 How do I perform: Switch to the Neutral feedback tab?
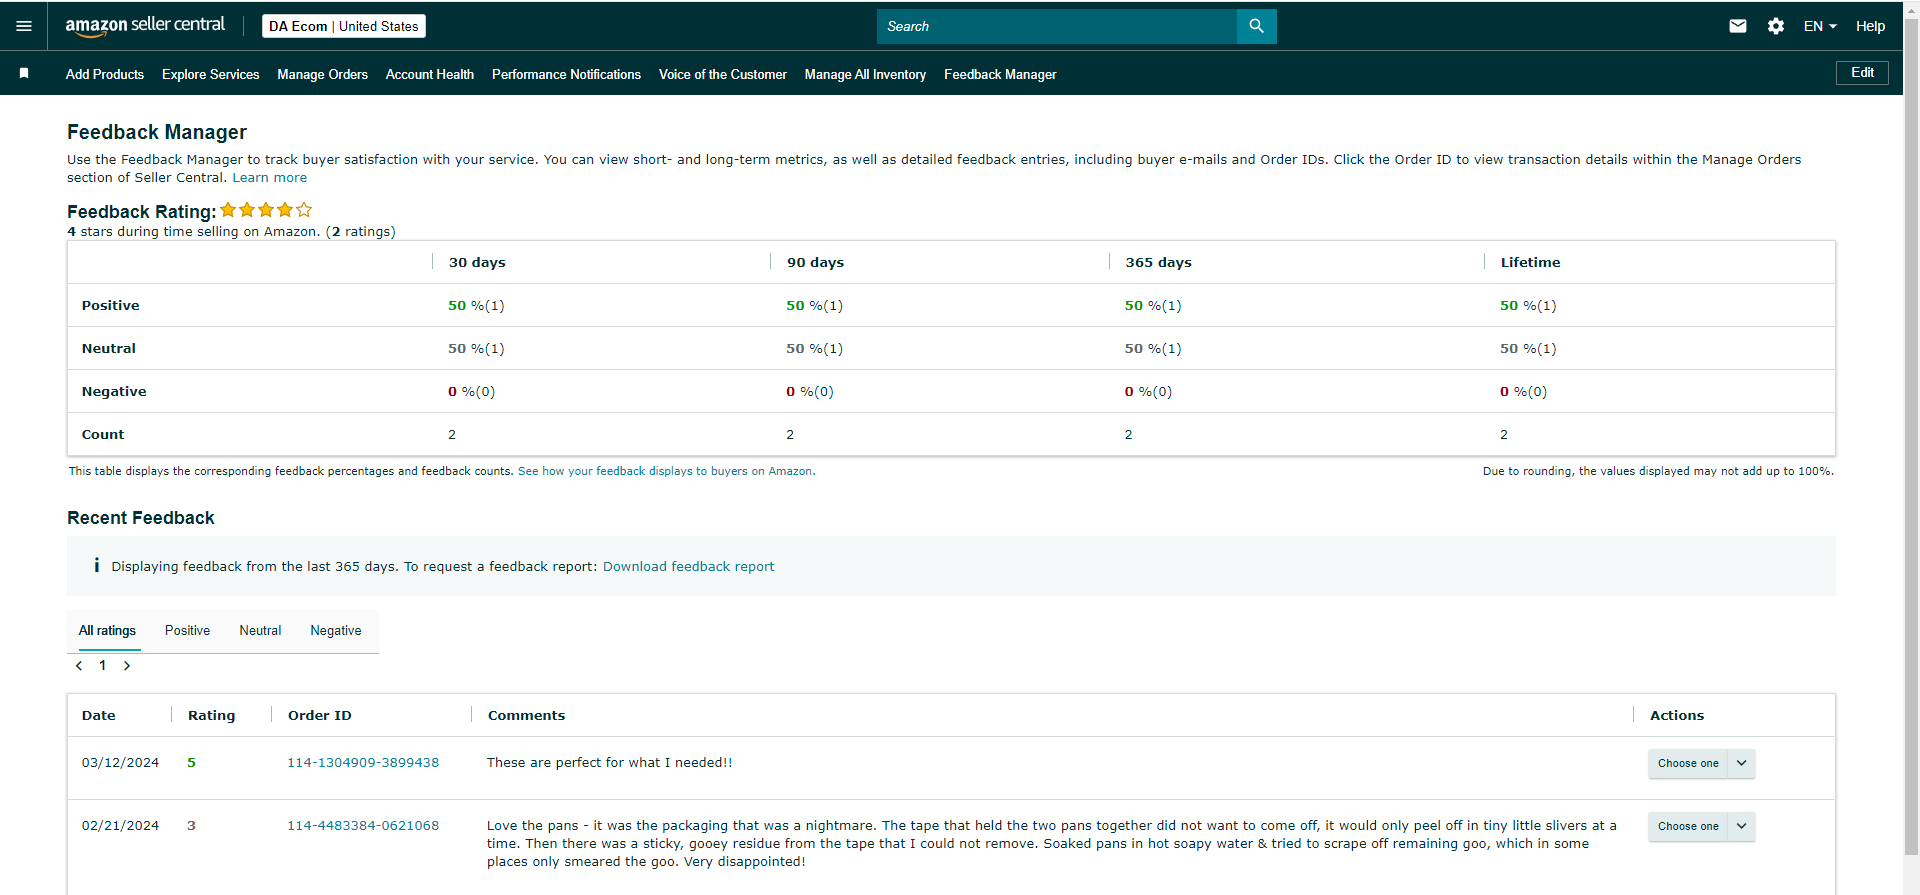pos(260,631)
